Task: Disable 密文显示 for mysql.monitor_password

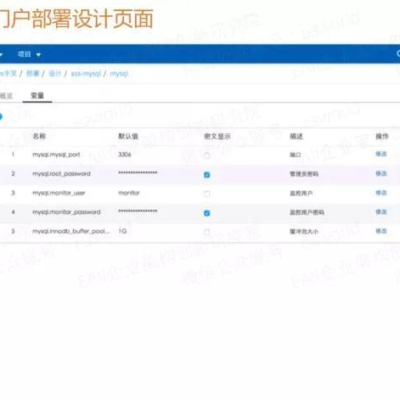Action: pyautogui.click(x=207, y=213)
